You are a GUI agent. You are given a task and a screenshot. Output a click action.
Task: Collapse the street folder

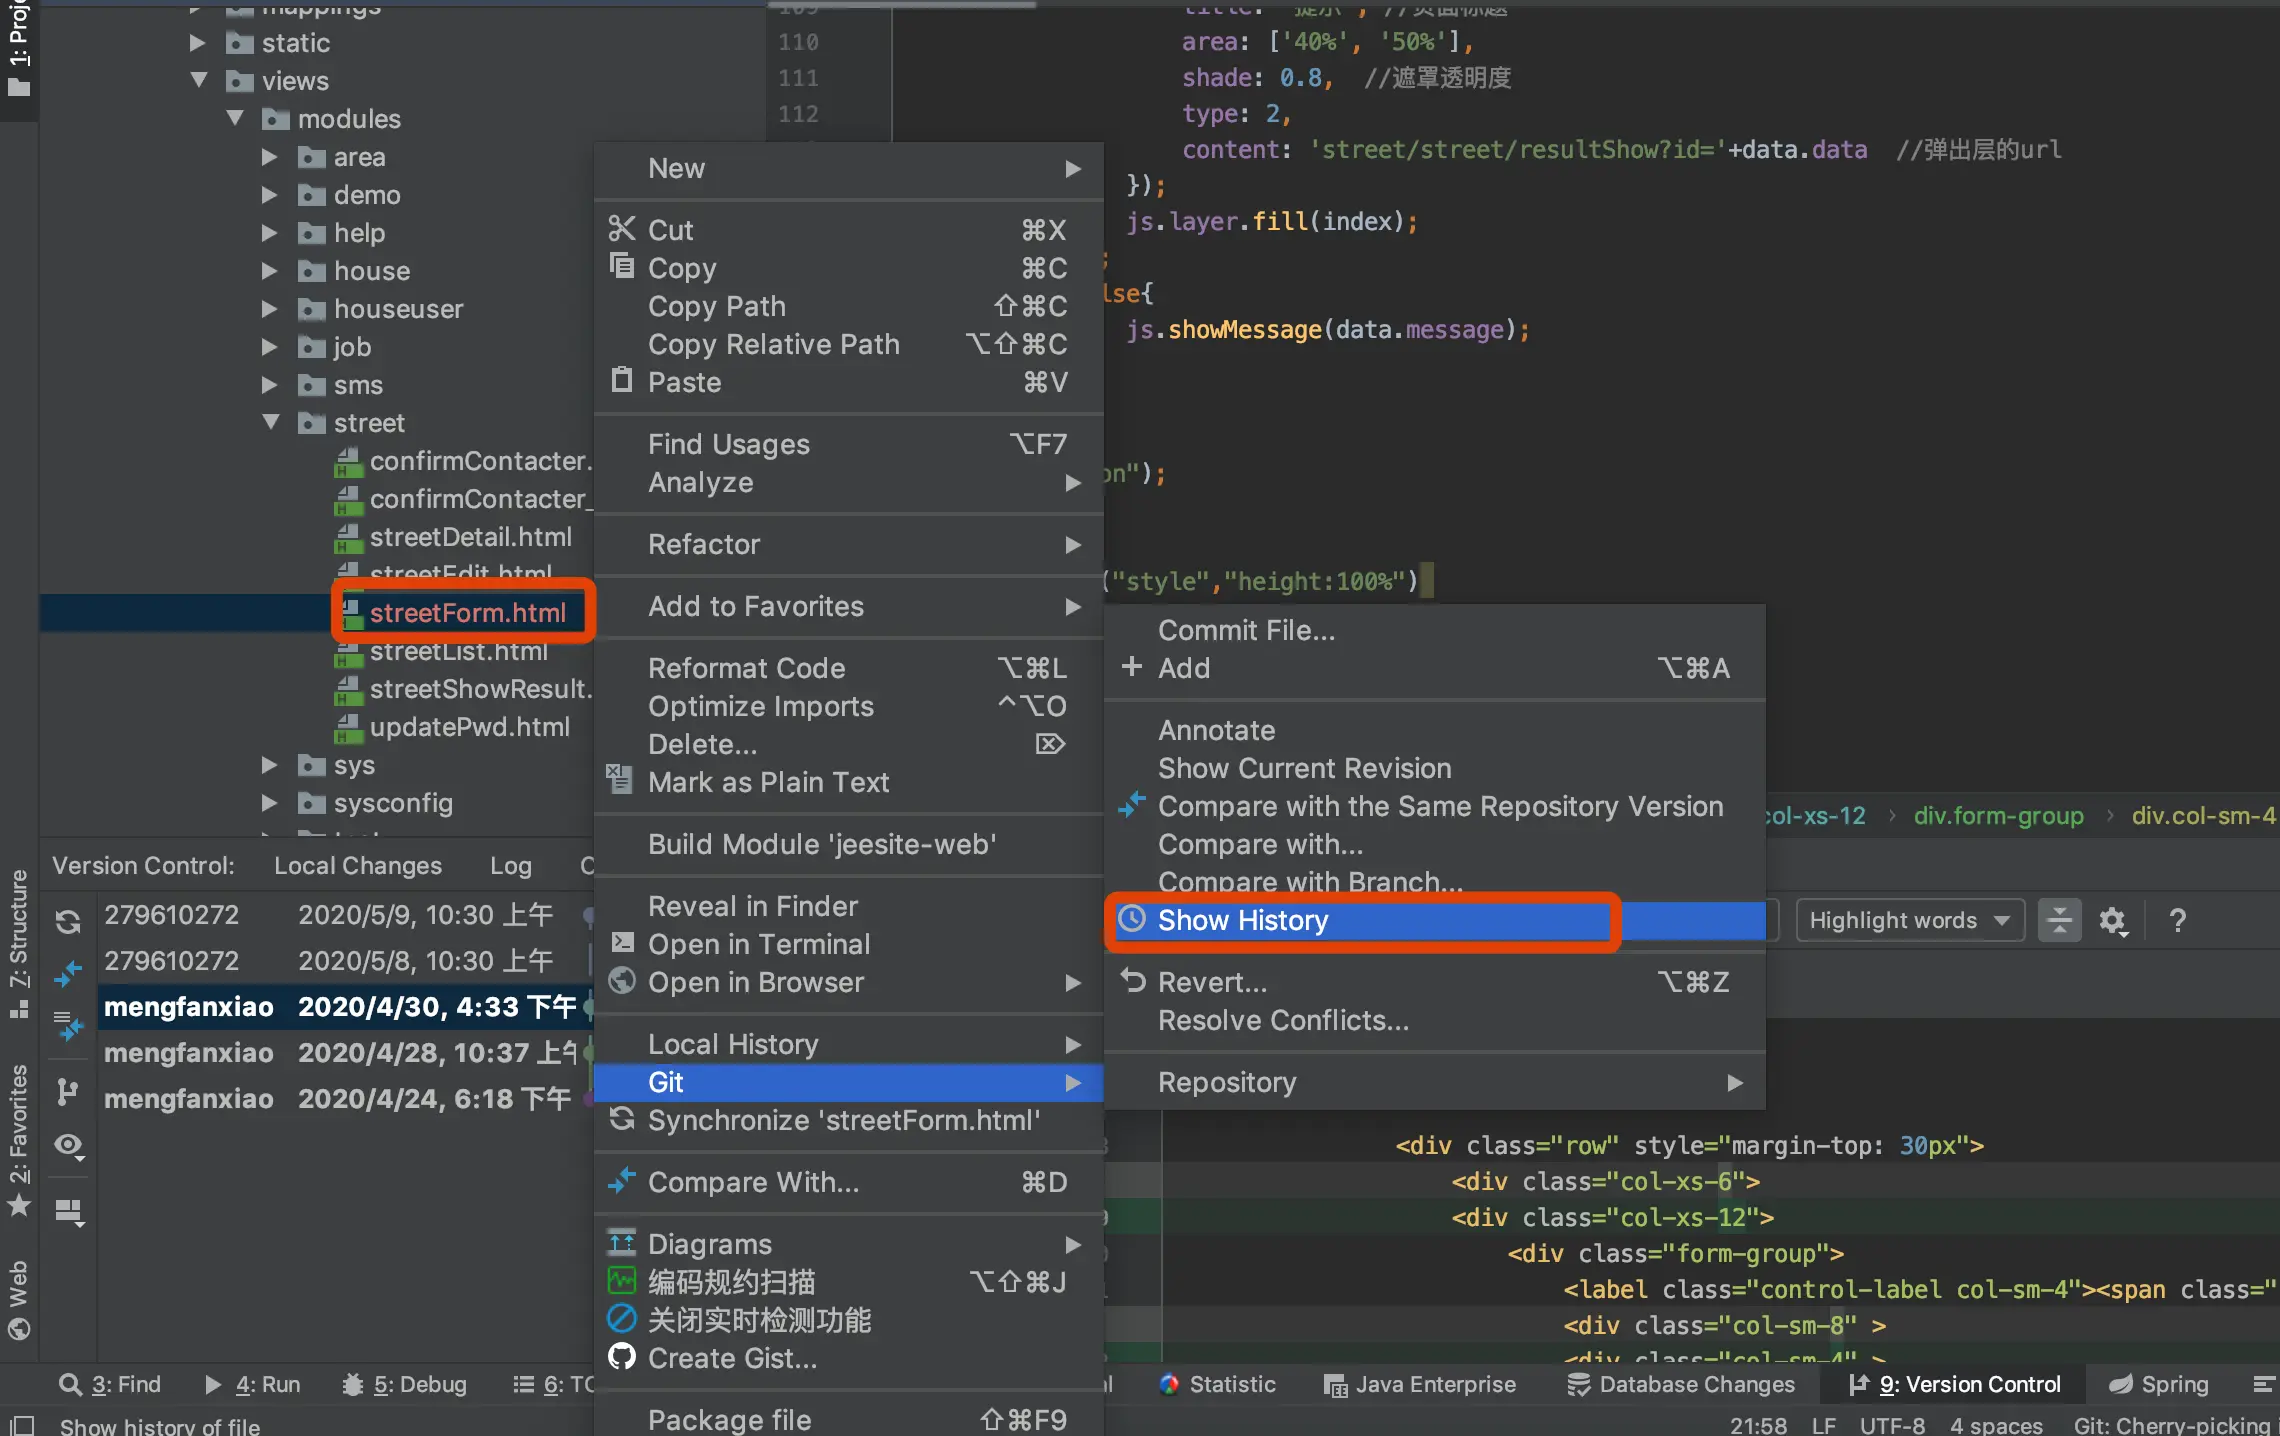click(271, 423)
